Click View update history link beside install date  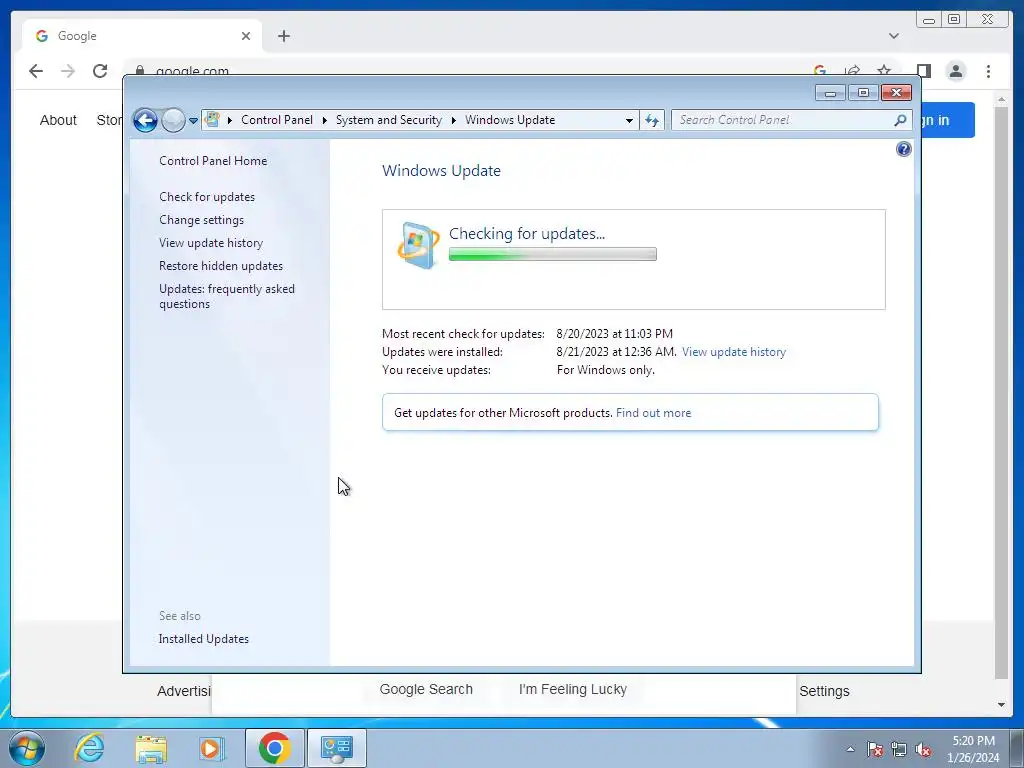tap(734, 352)
